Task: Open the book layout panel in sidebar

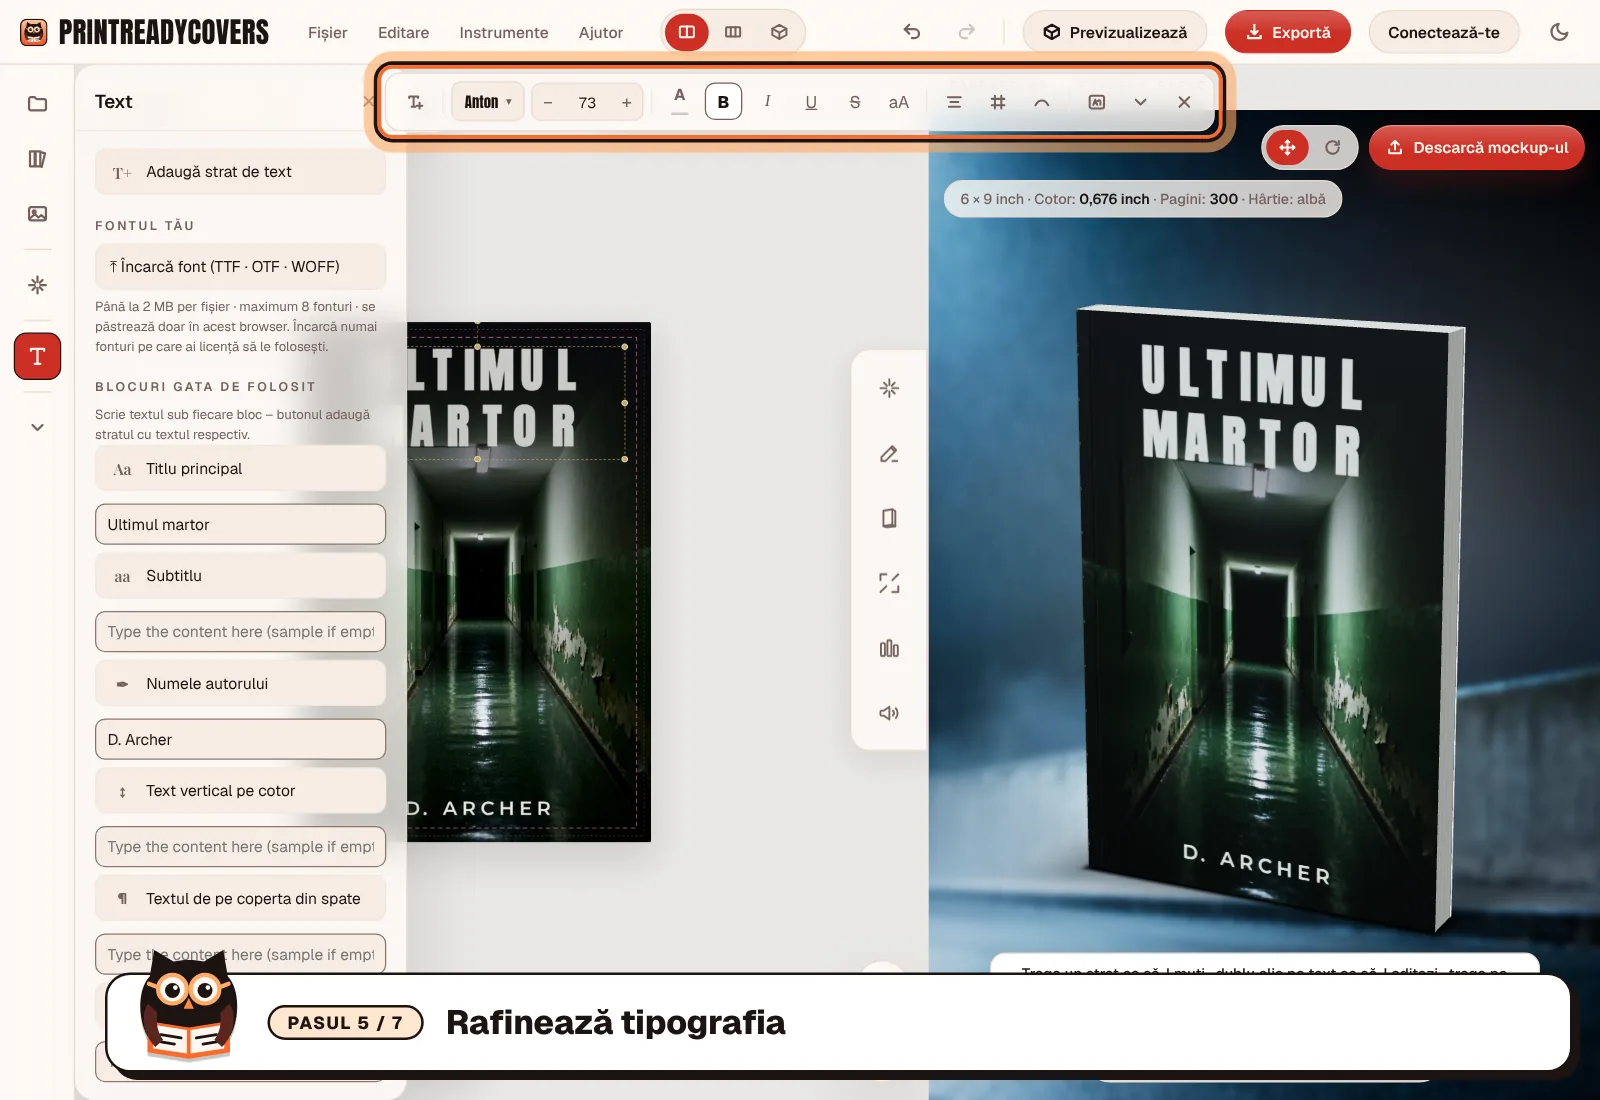Action: pyautogui.click(x=38, y=159)
